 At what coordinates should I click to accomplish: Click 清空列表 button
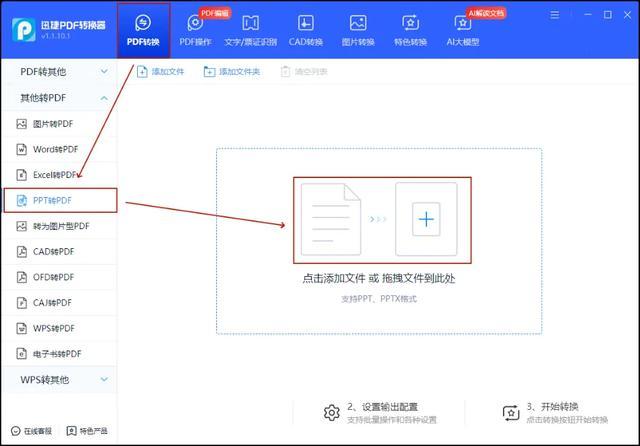(304, 72)
